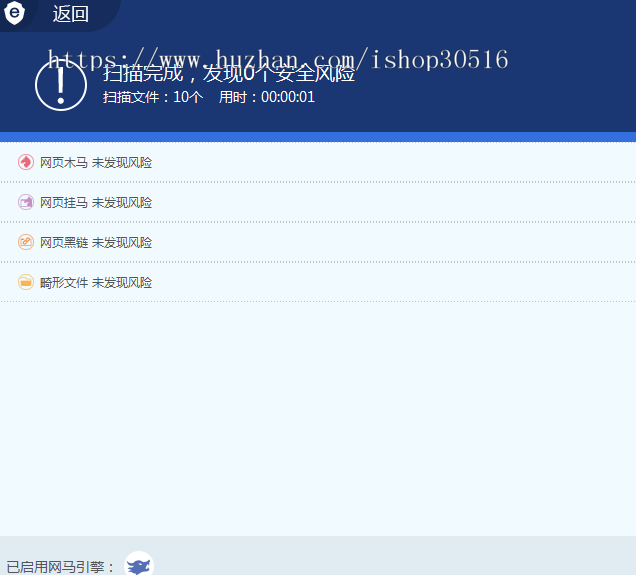636x575 pixels.
Task: Select the 网页黑链 未发现风险 row text
Action: coord(96,242)
